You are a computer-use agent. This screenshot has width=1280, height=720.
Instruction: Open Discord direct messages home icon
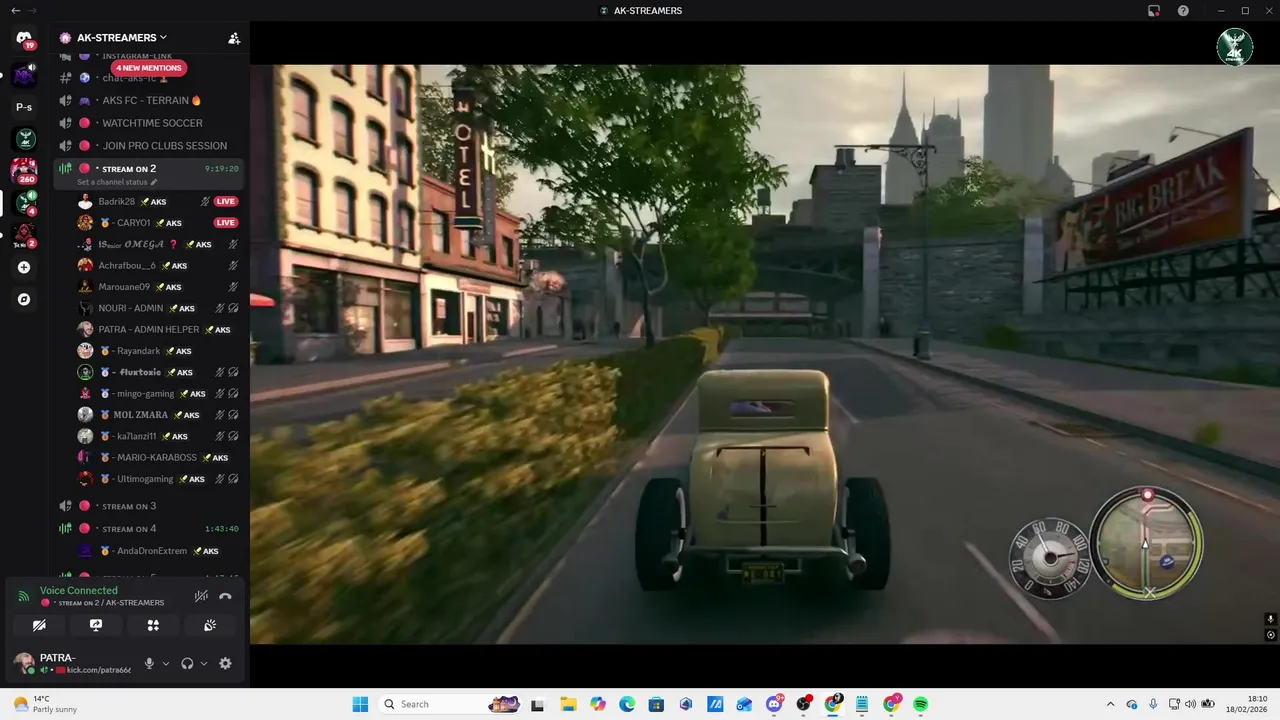(x=24, y=38)
